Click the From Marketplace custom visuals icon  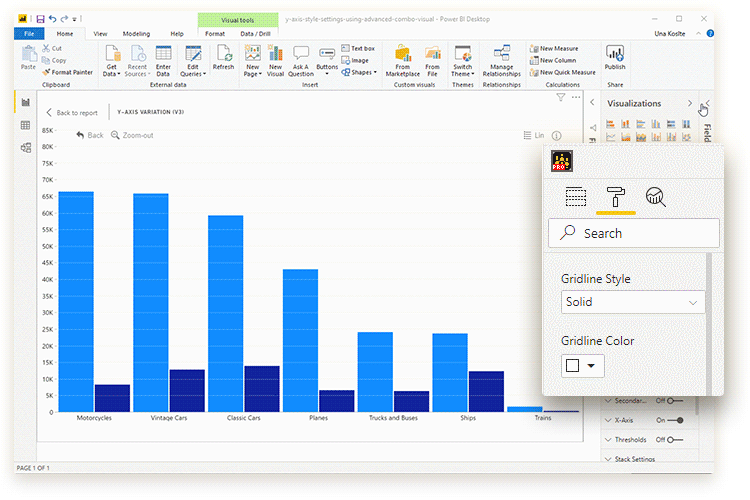pyautogui.click(x=403, y=53)
